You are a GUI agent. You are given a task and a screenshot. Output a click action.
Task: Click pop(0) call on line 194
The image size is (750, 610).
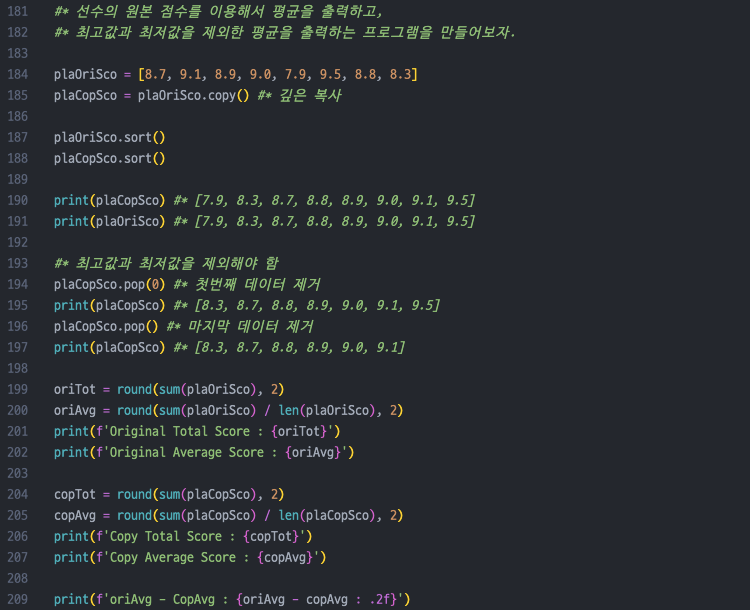pos(144,284)
